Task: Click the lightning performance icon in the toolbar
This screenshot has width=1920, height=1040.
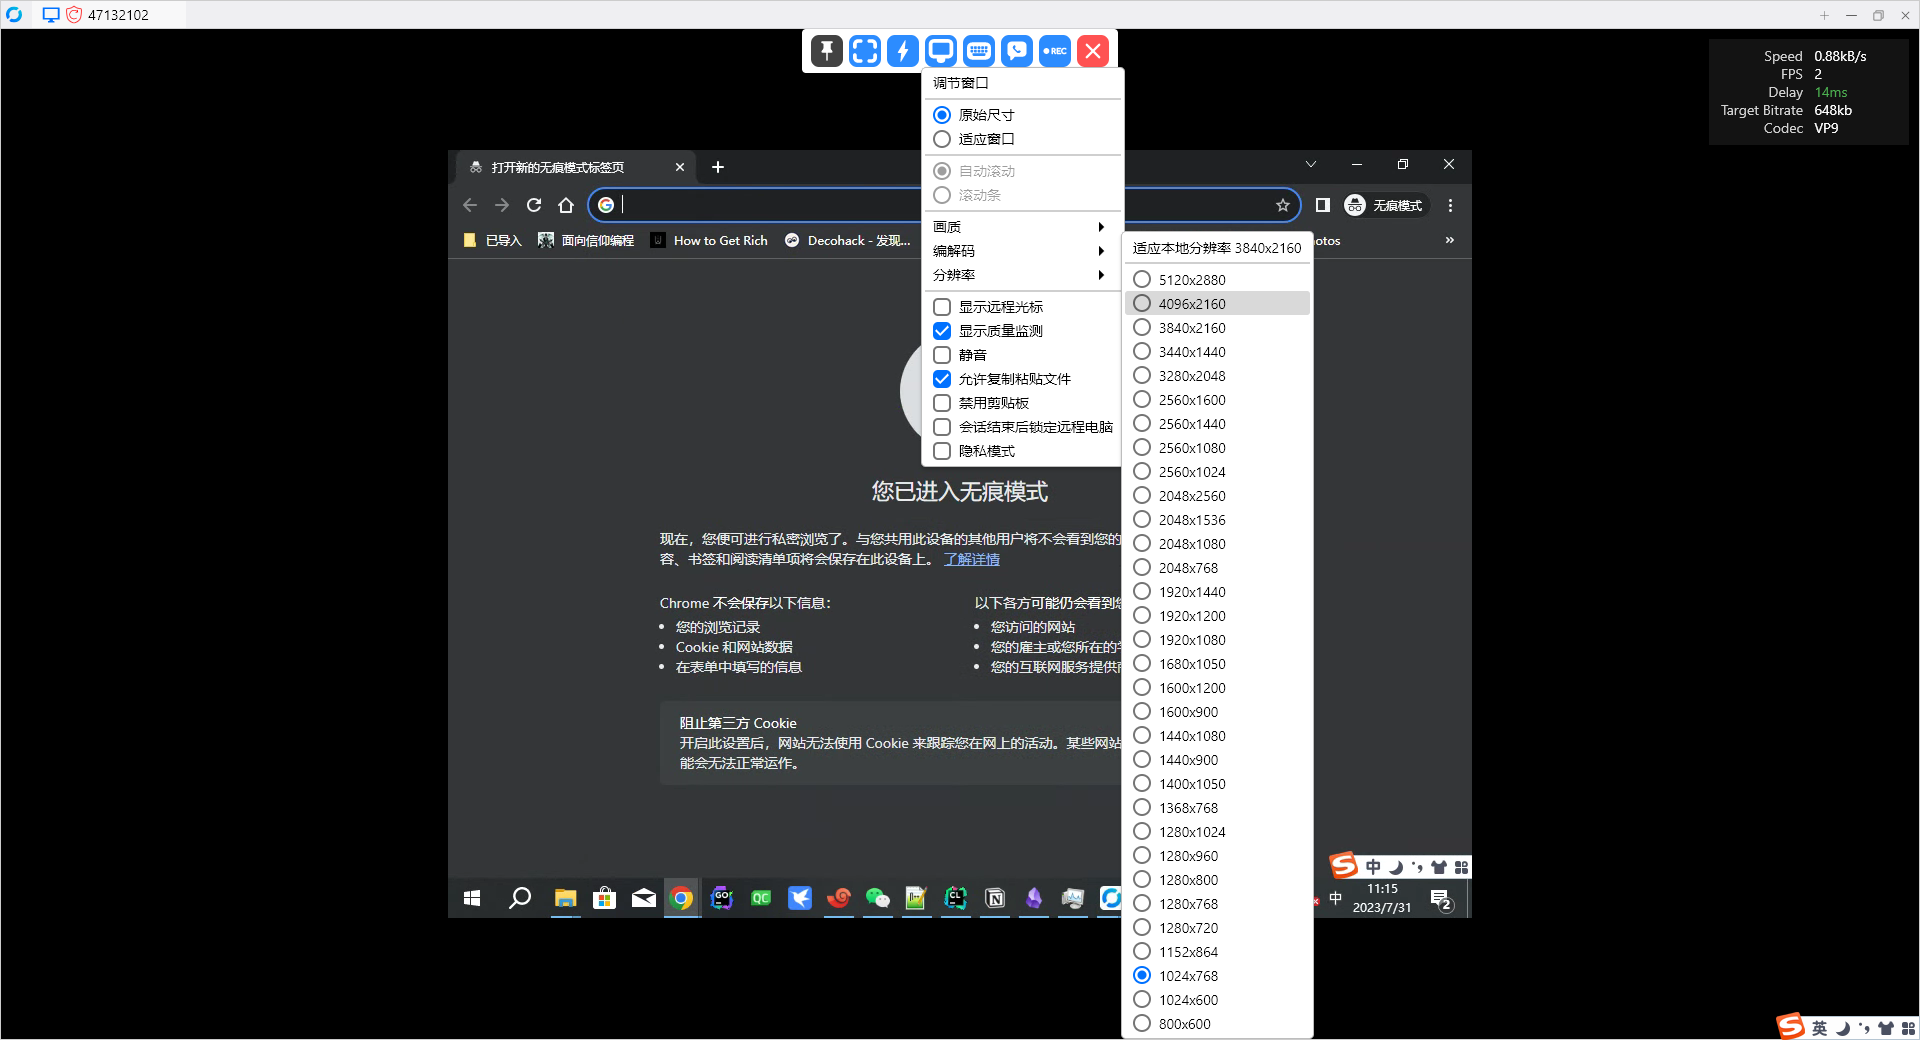Action: (902, 50)
